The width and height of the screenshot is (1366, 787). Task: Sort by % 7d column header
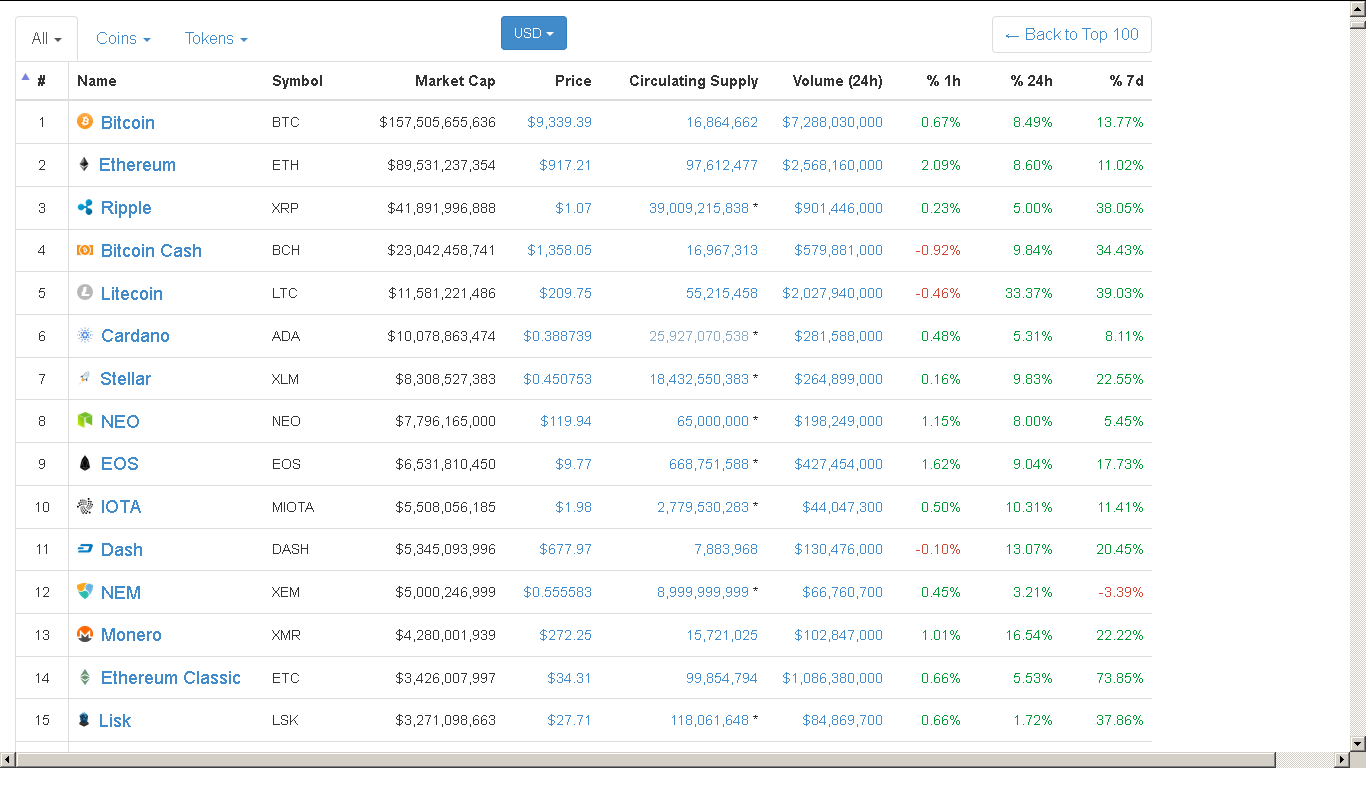pos(1126,81)
